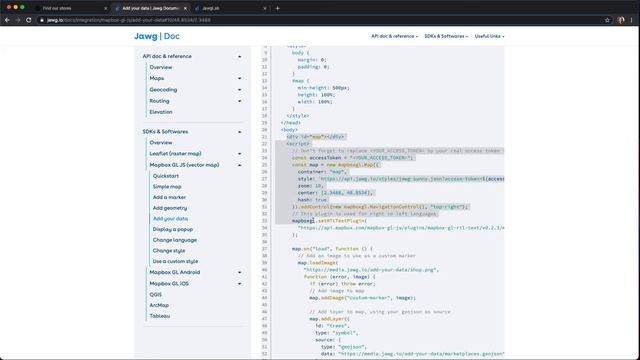Open the 'Simple map' page
This screenshot has height=360, width=640.
pos(167,187)
